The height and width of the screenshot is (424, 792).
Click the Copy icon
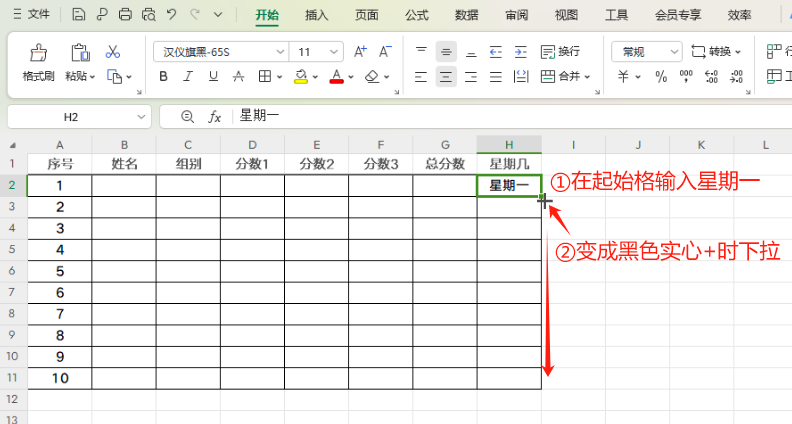point(115,77)
